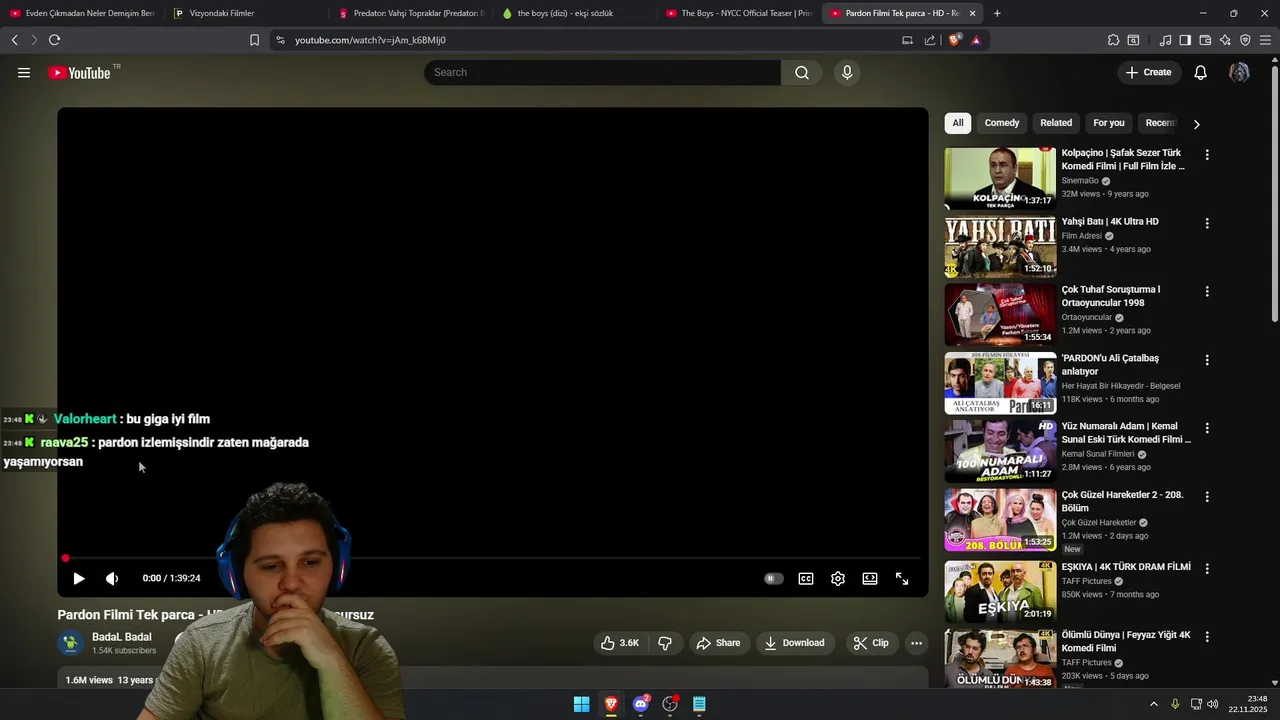
Task: Open options for 'PARDON'u Ali Çatalbaş anlatıyor
Action: tap(1207, 359)
